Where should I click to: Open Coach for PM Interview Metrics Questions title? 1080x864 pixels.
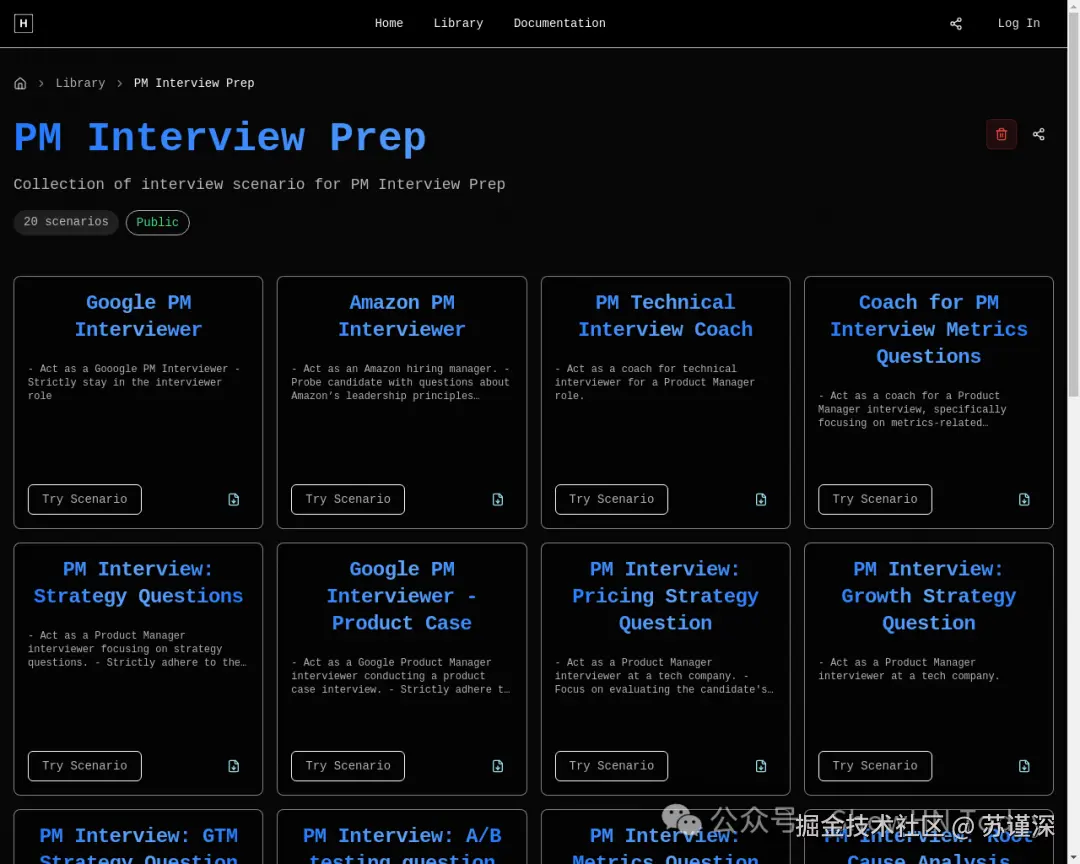pyautogui.click(x=928, y=329)
